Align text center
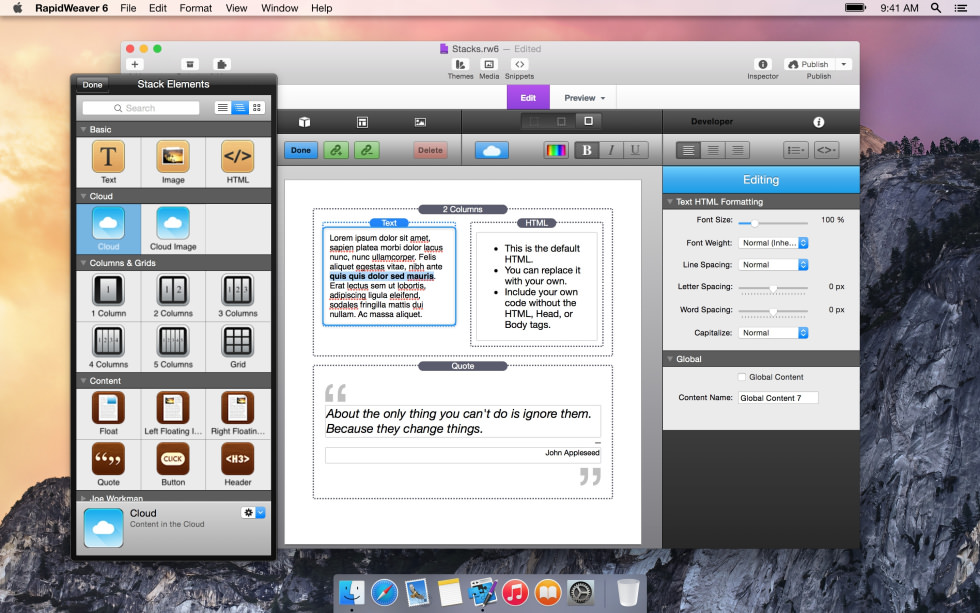980x613 pixels. tap(712, 150)
